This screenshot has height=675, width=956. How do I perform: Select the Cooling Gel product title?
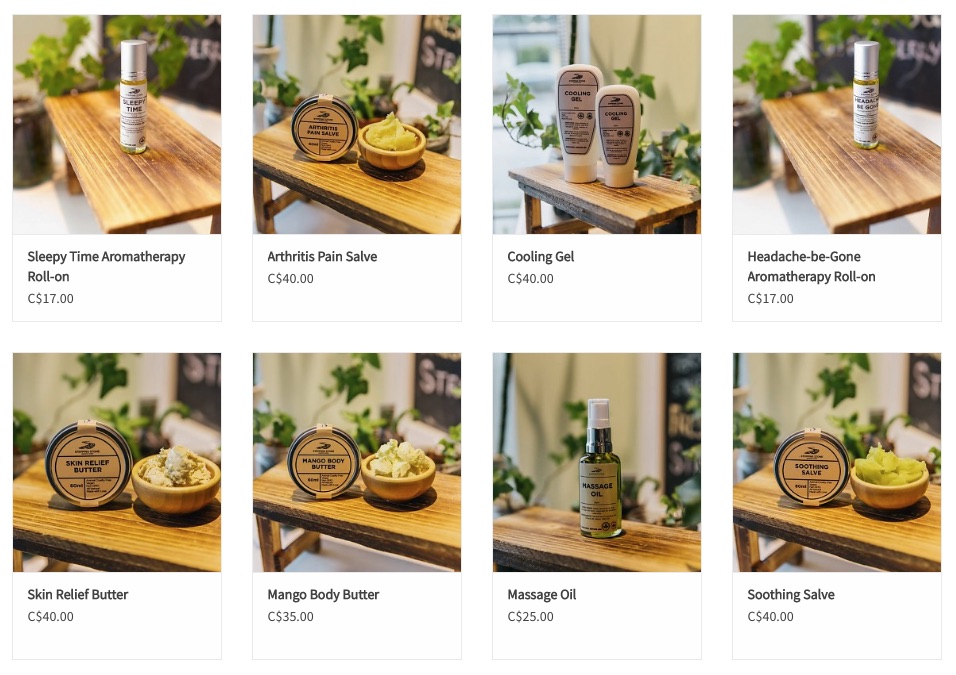[540, 257]
